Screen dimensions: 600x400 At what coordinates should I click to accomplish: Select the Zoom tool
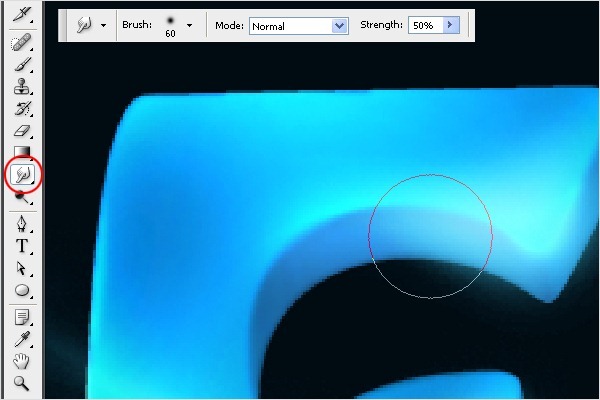pyautogui.click(x=22, y=383)
